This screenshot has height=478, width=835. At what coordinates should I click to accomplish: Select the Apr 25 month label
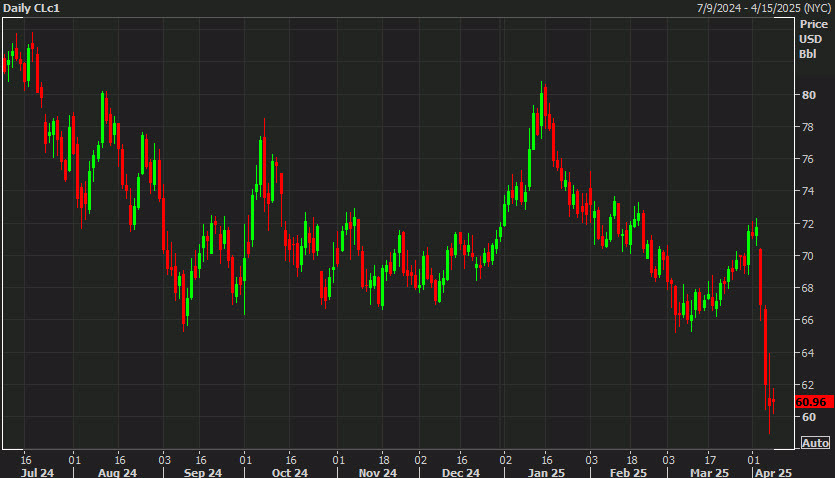pyautogui.click(x=771, y=472)
